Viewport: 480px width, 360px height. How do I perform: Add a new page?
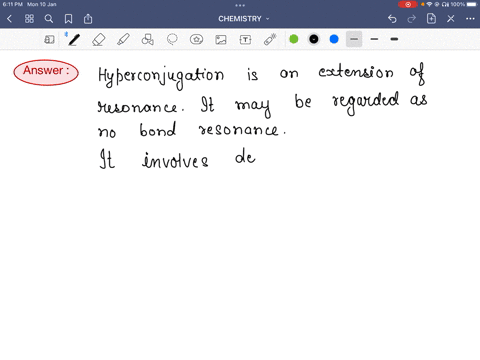click(x=431, y=19)
